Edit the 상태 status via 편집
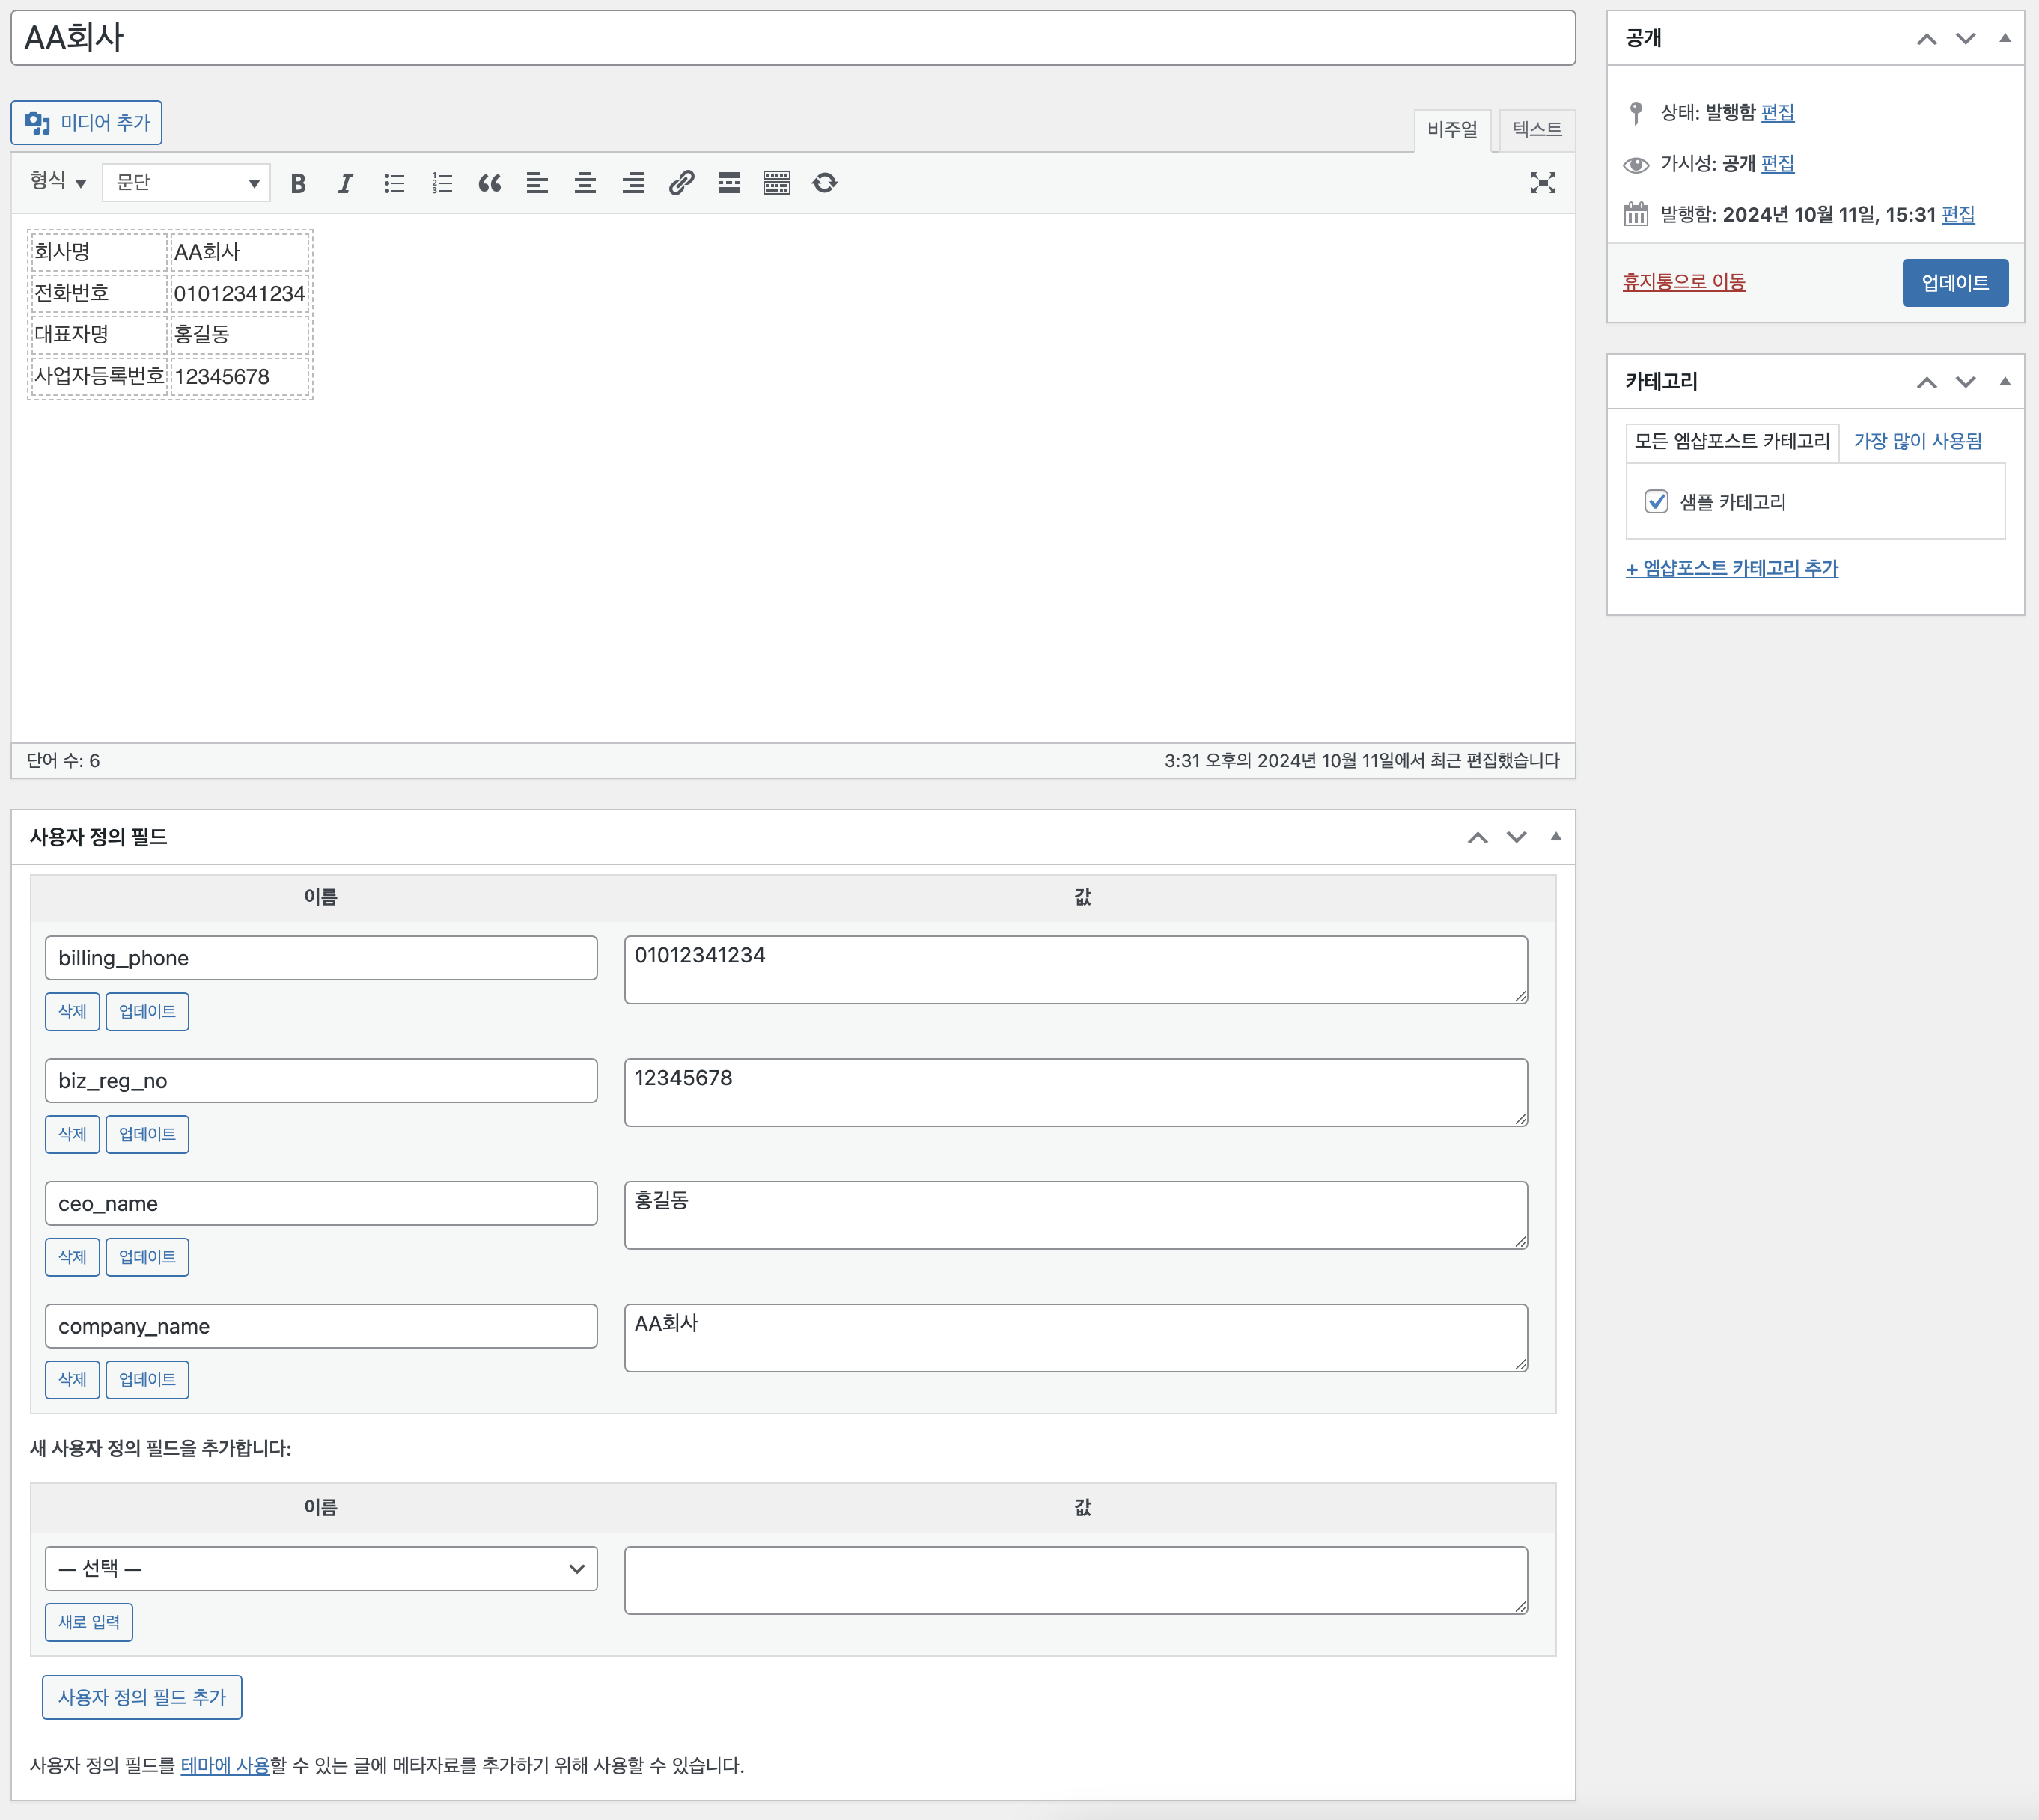 (1777, 113)
